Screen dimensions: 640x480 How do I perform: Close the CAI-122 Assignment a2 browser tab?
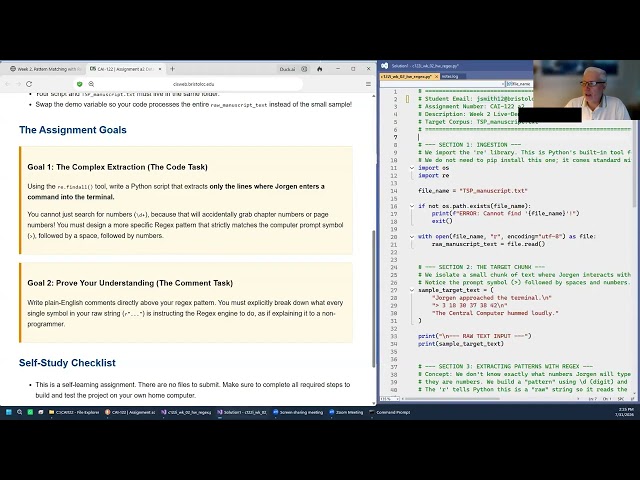coord(160,69)
